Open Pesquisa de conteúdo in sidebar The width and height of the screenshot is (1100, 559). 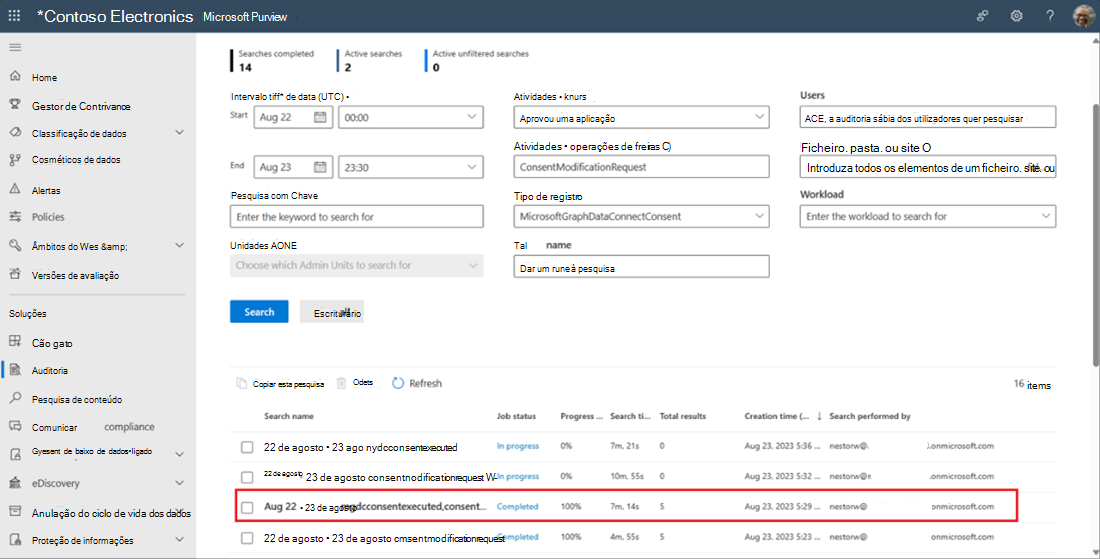tap(76, 399)
